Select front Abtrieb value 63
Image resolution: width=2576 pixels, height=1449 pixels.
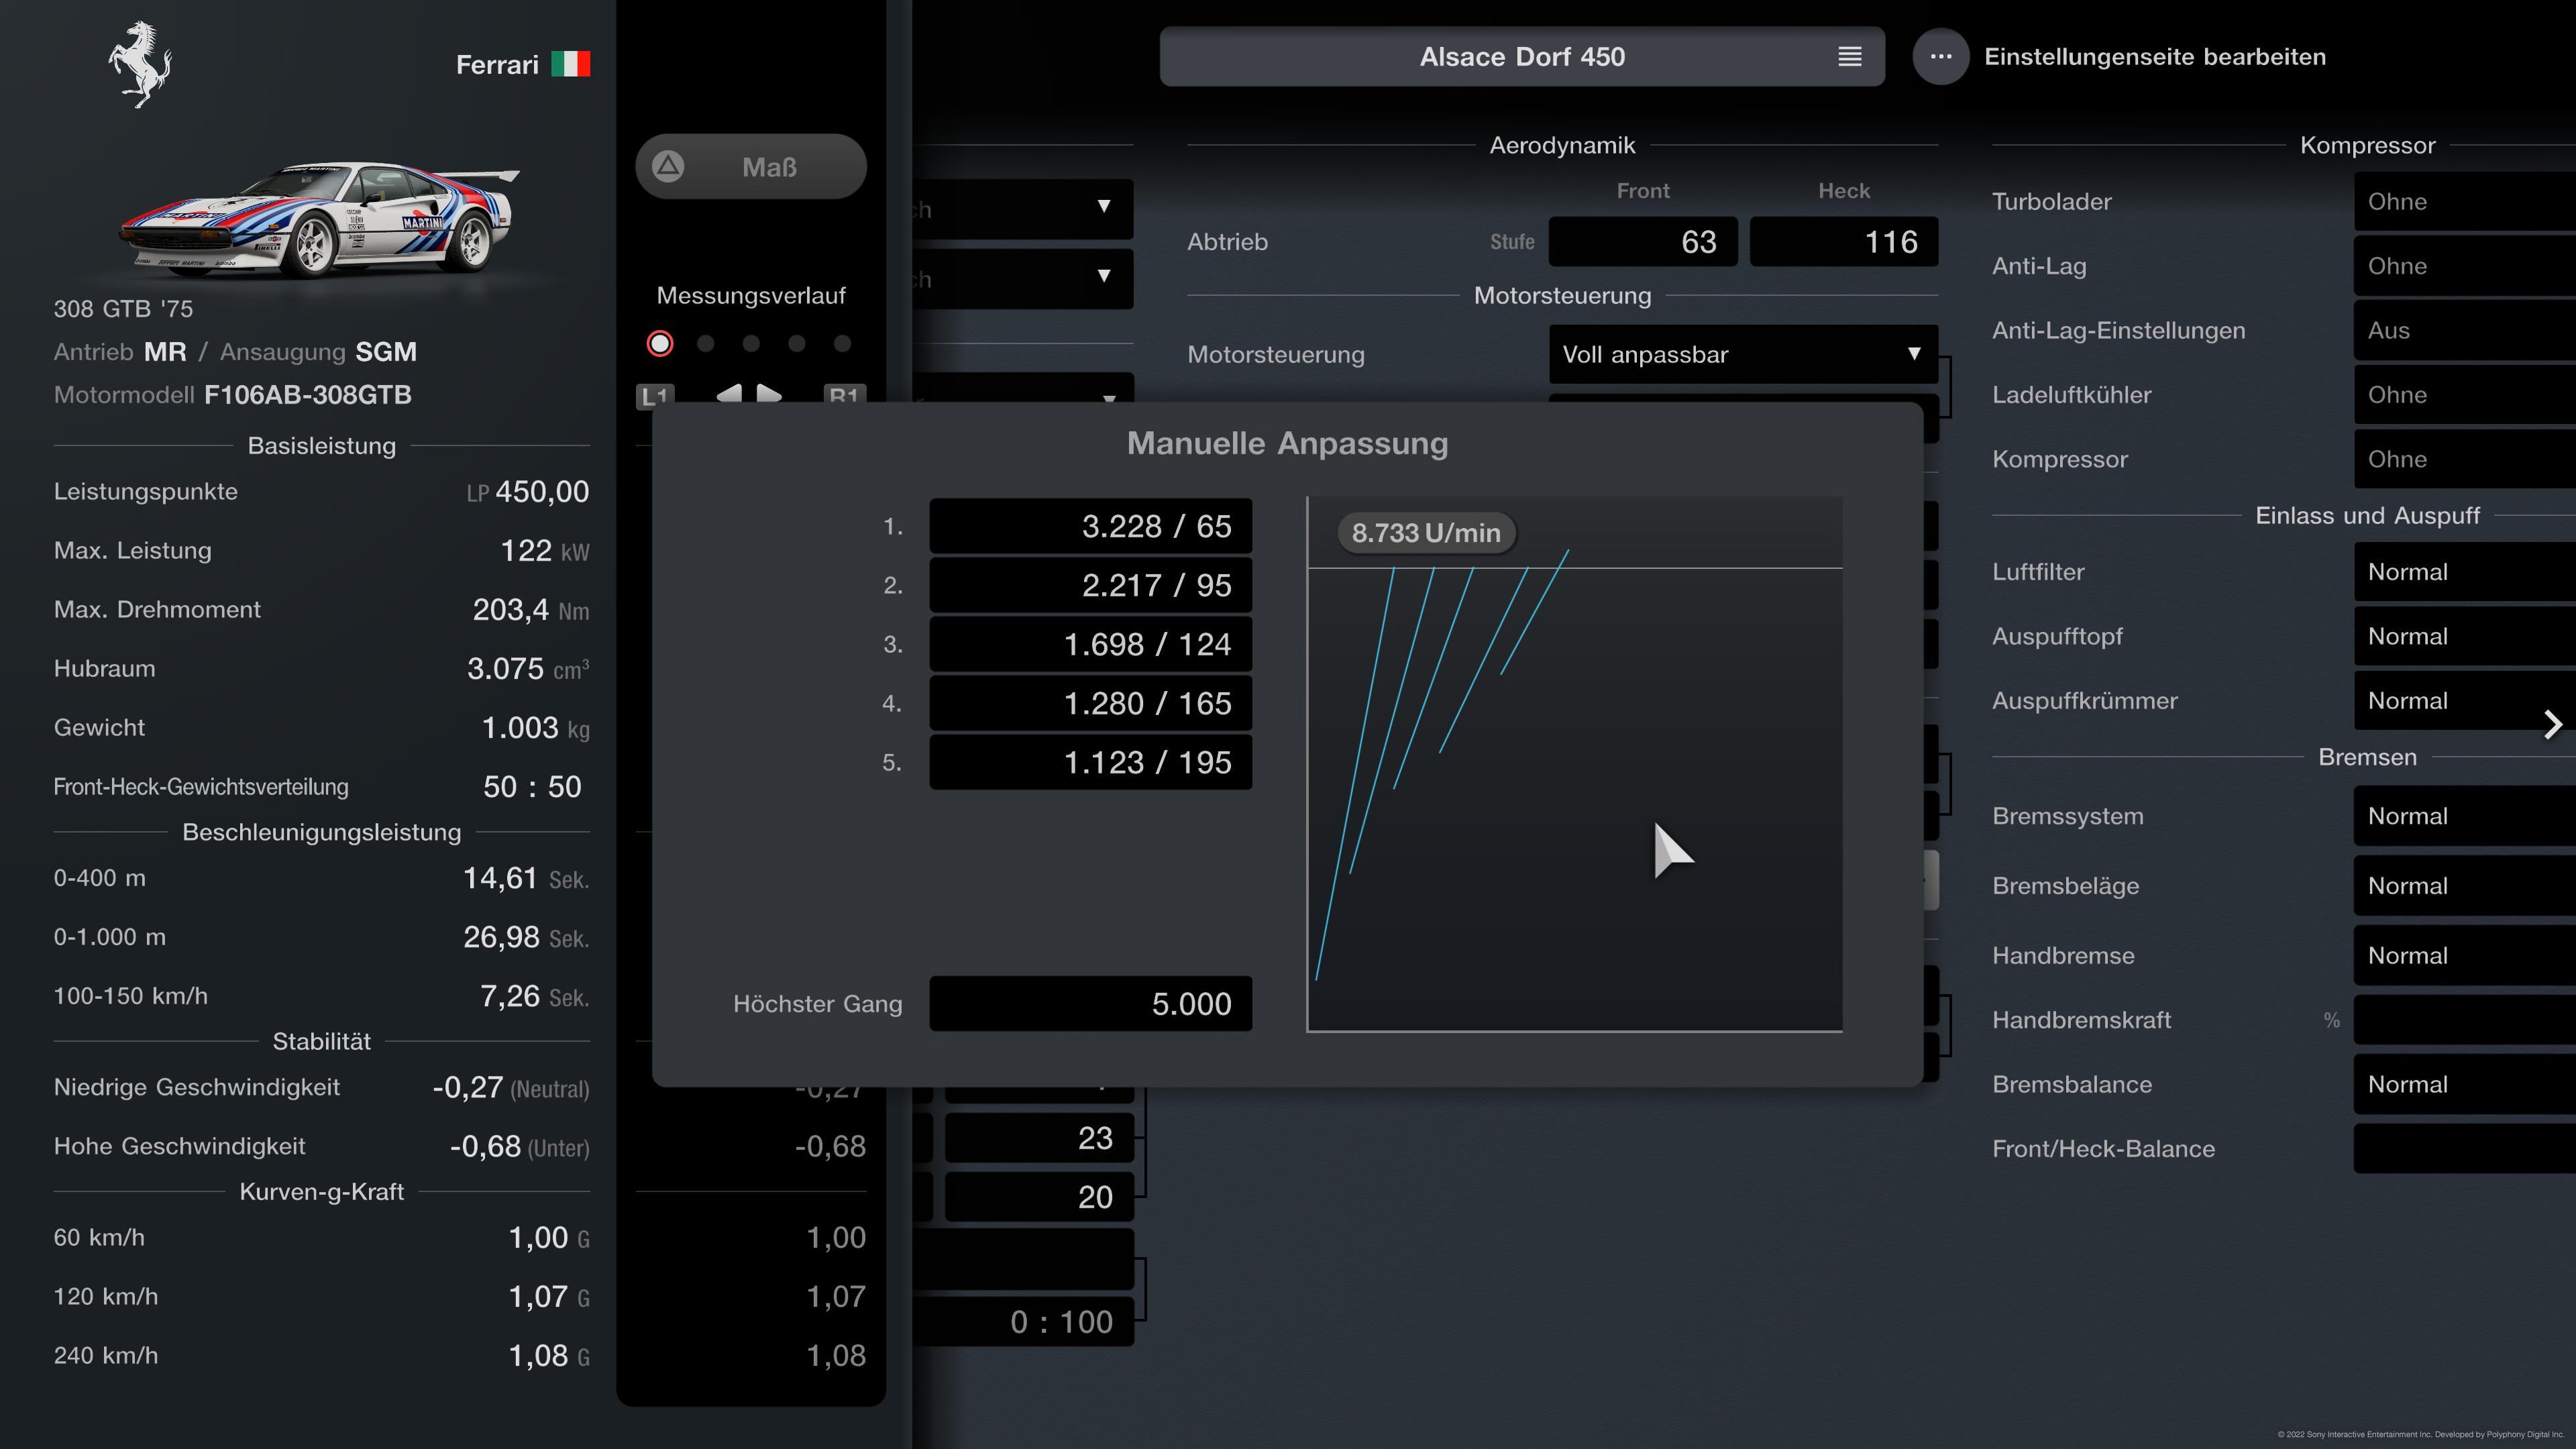click(x=1642, y=242)
